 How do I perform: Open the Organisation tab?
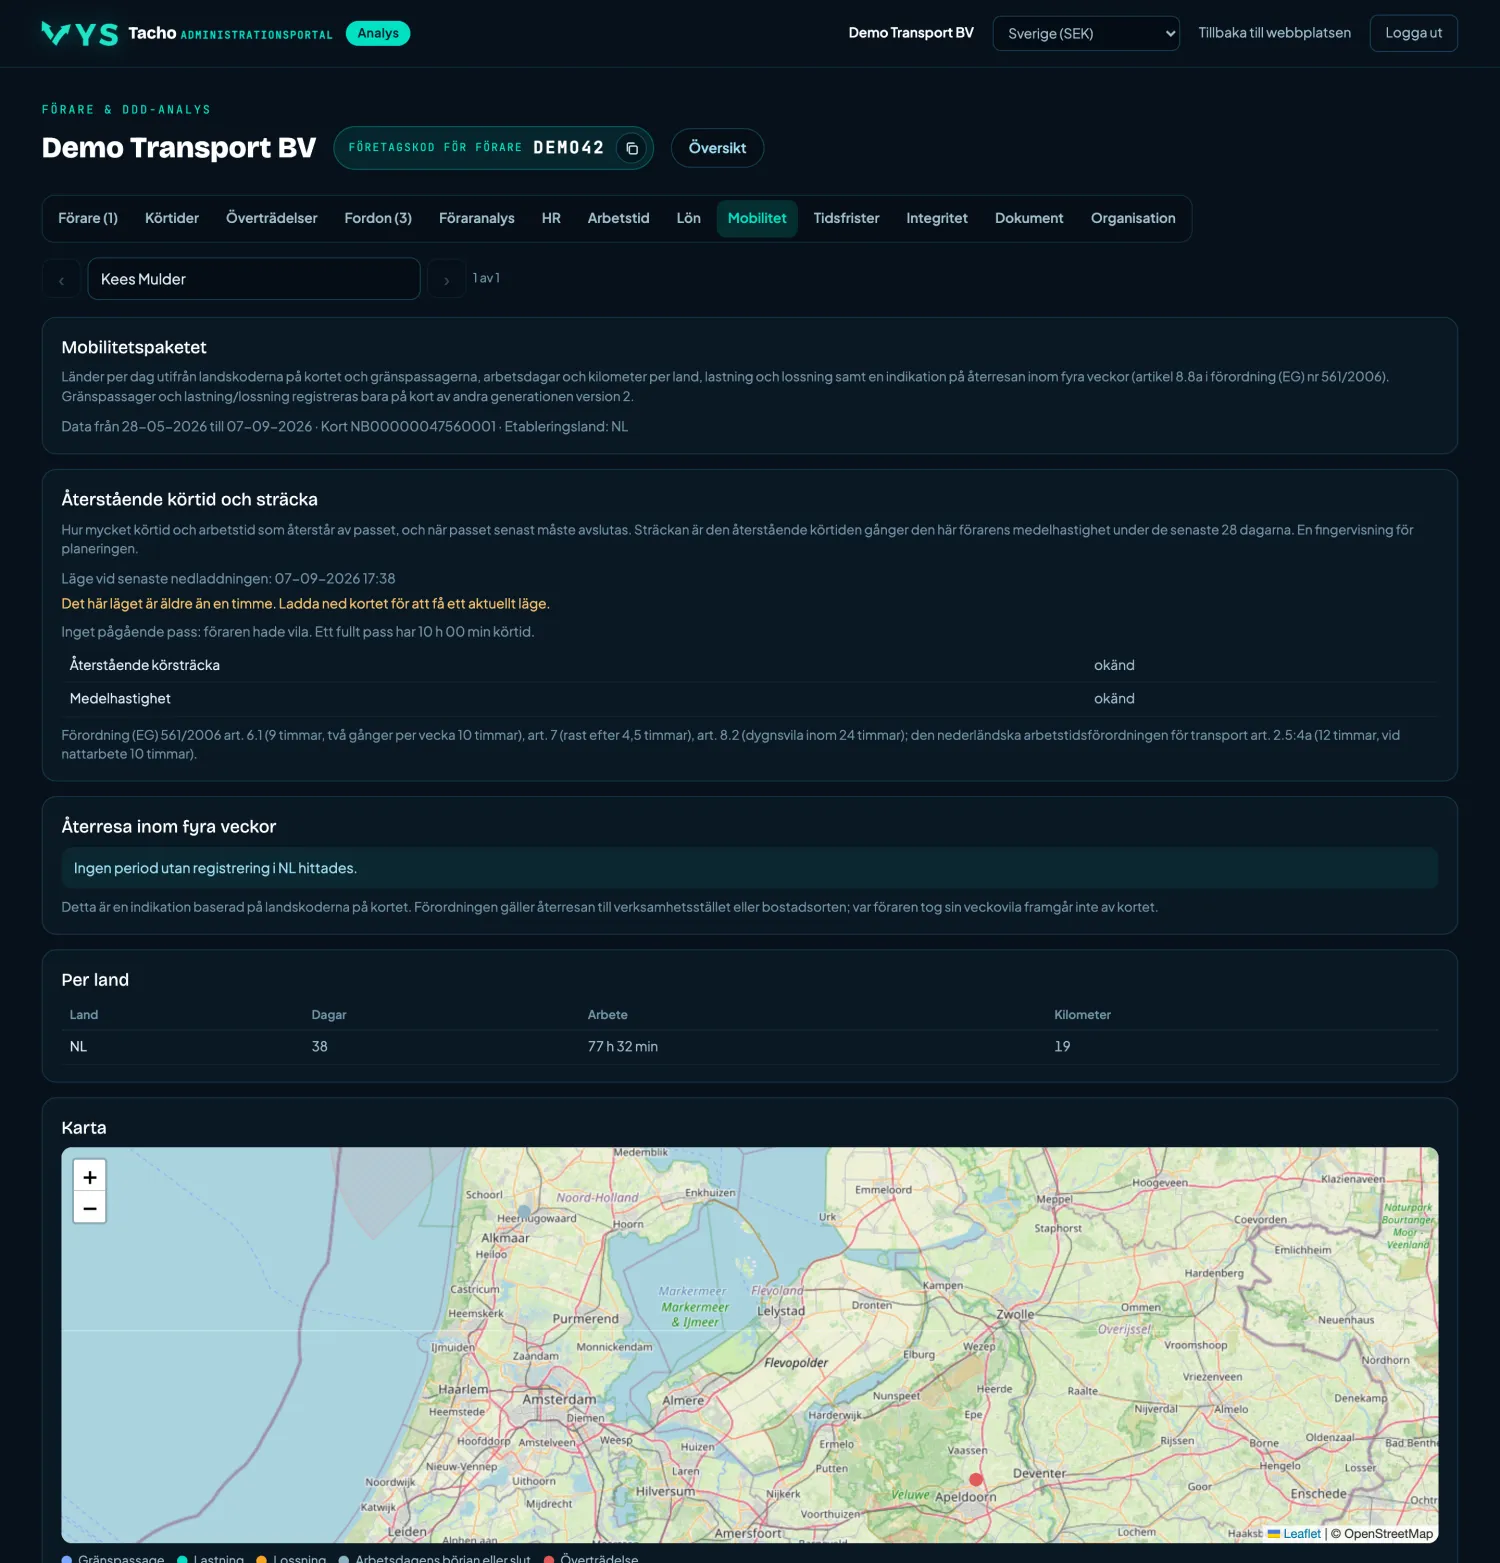[1133, 218]
